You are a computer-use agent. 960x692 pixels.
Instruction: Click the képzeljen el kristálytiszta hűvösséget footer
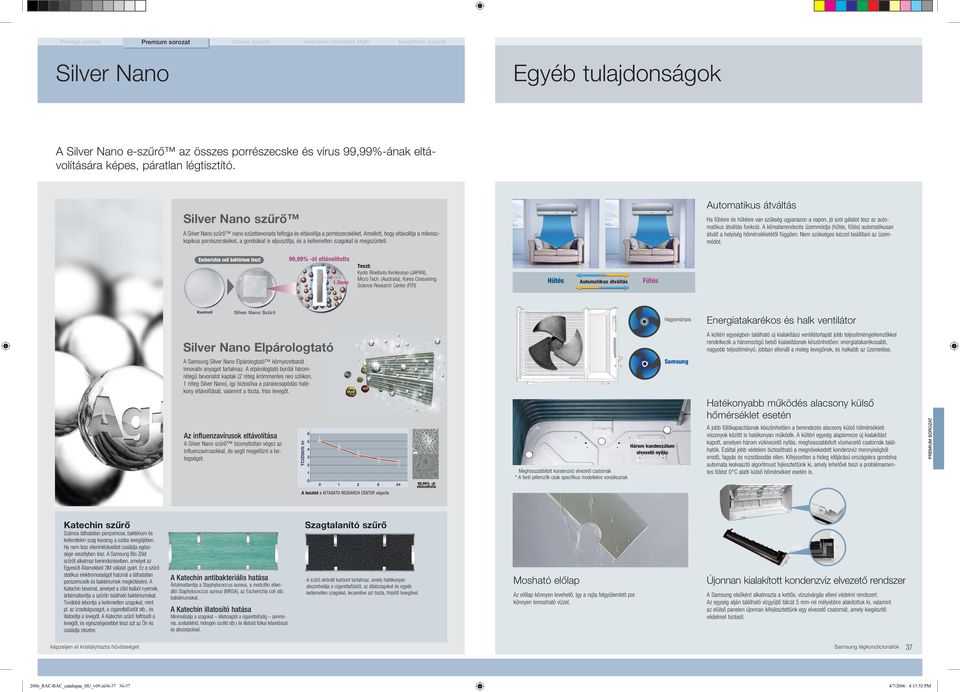[x=94, y=647]
